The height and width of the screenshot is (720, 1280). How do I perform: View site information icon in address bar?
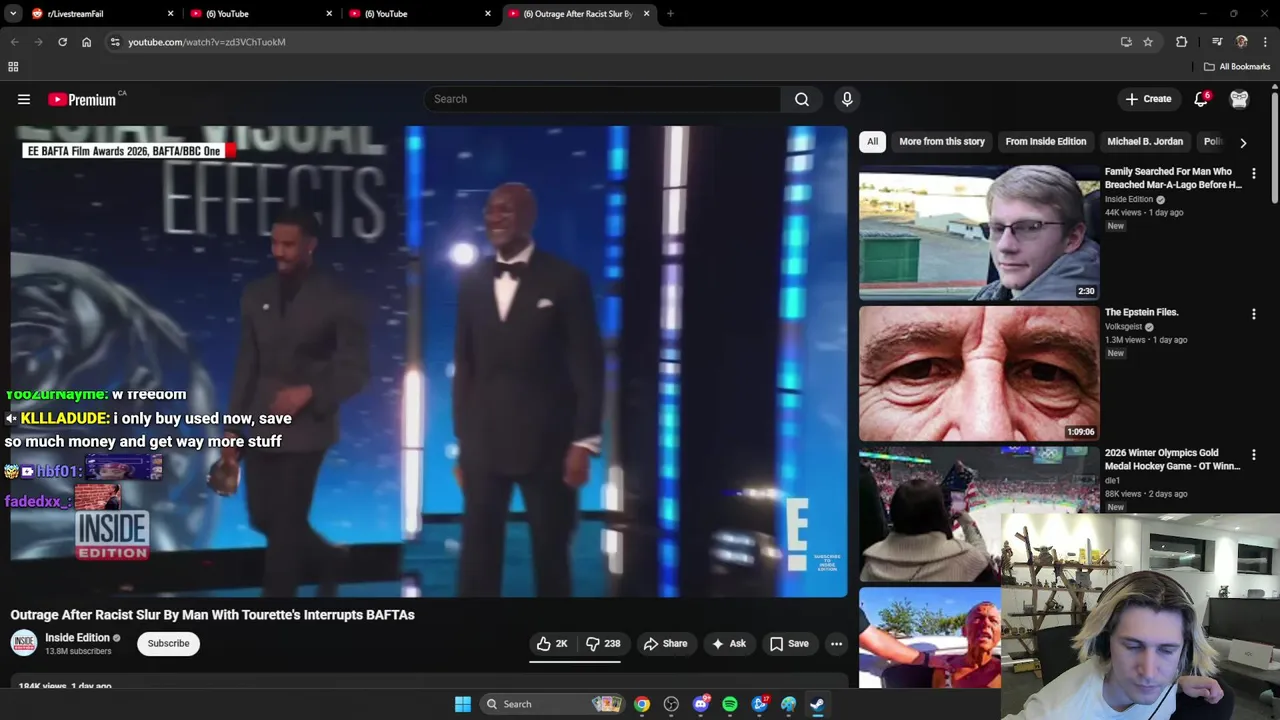click(115, 42)
